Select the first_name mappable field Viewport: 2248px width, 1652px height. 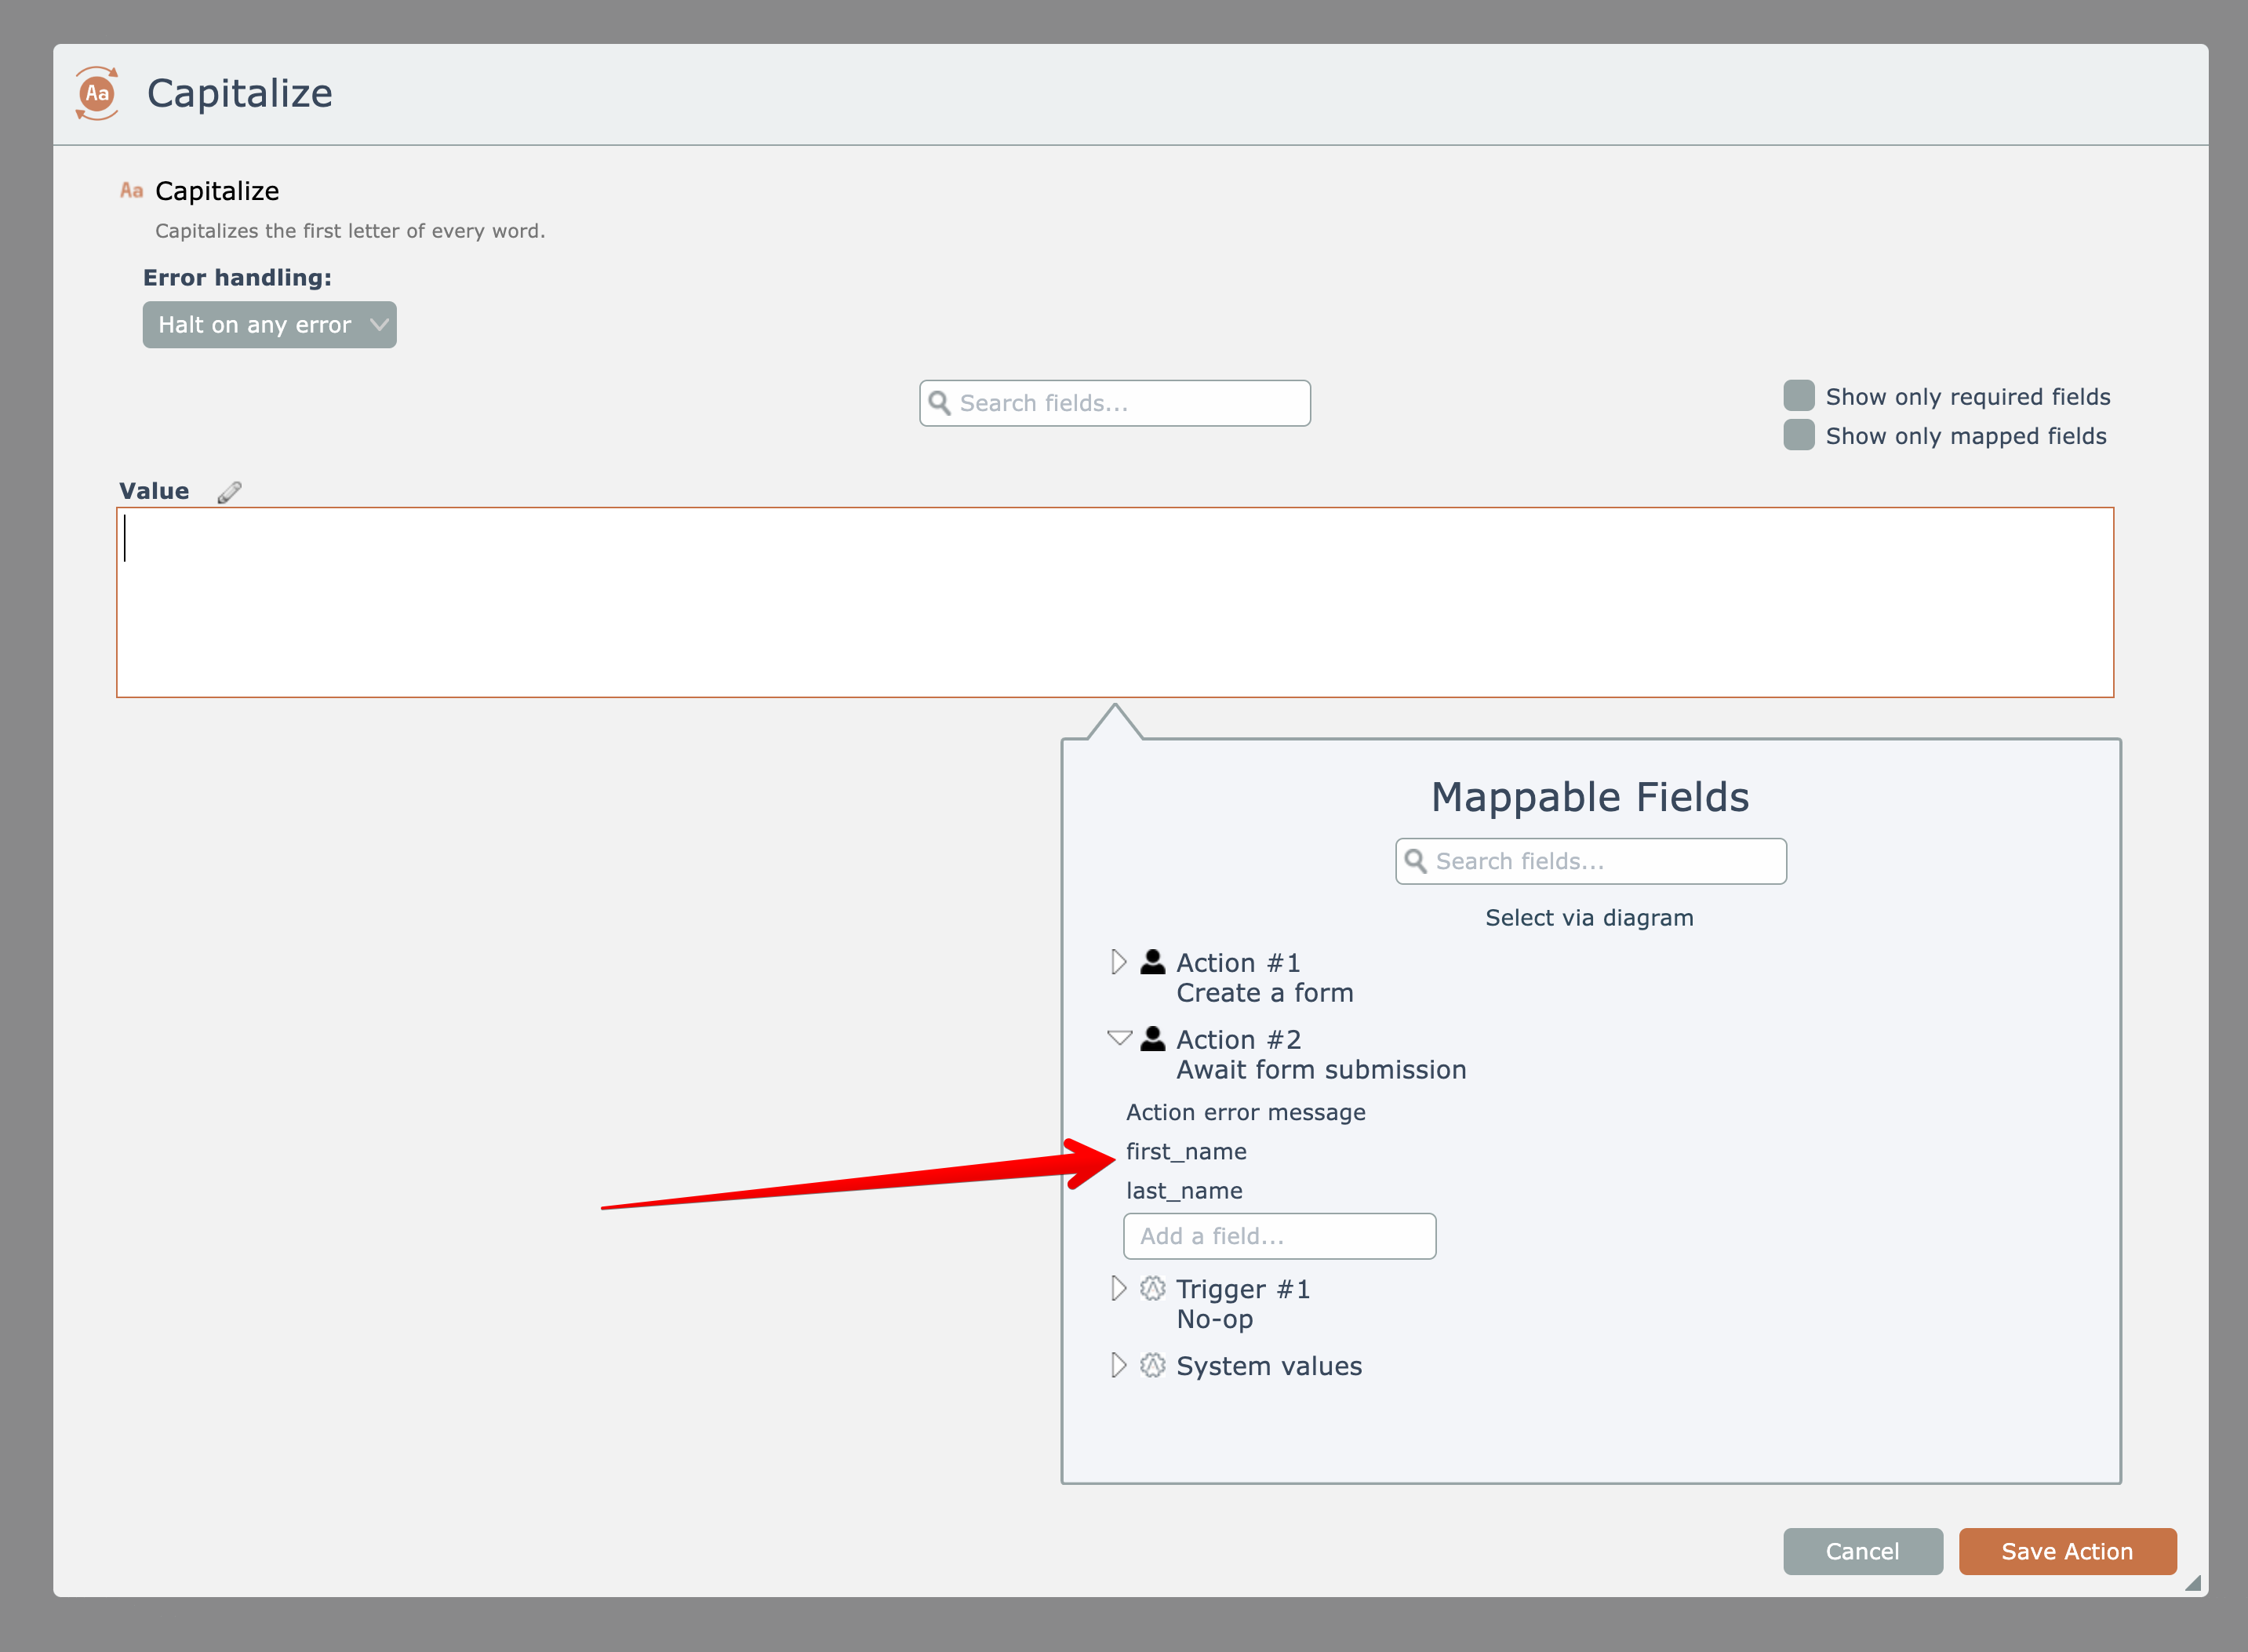click(x=1186, y=1151)
